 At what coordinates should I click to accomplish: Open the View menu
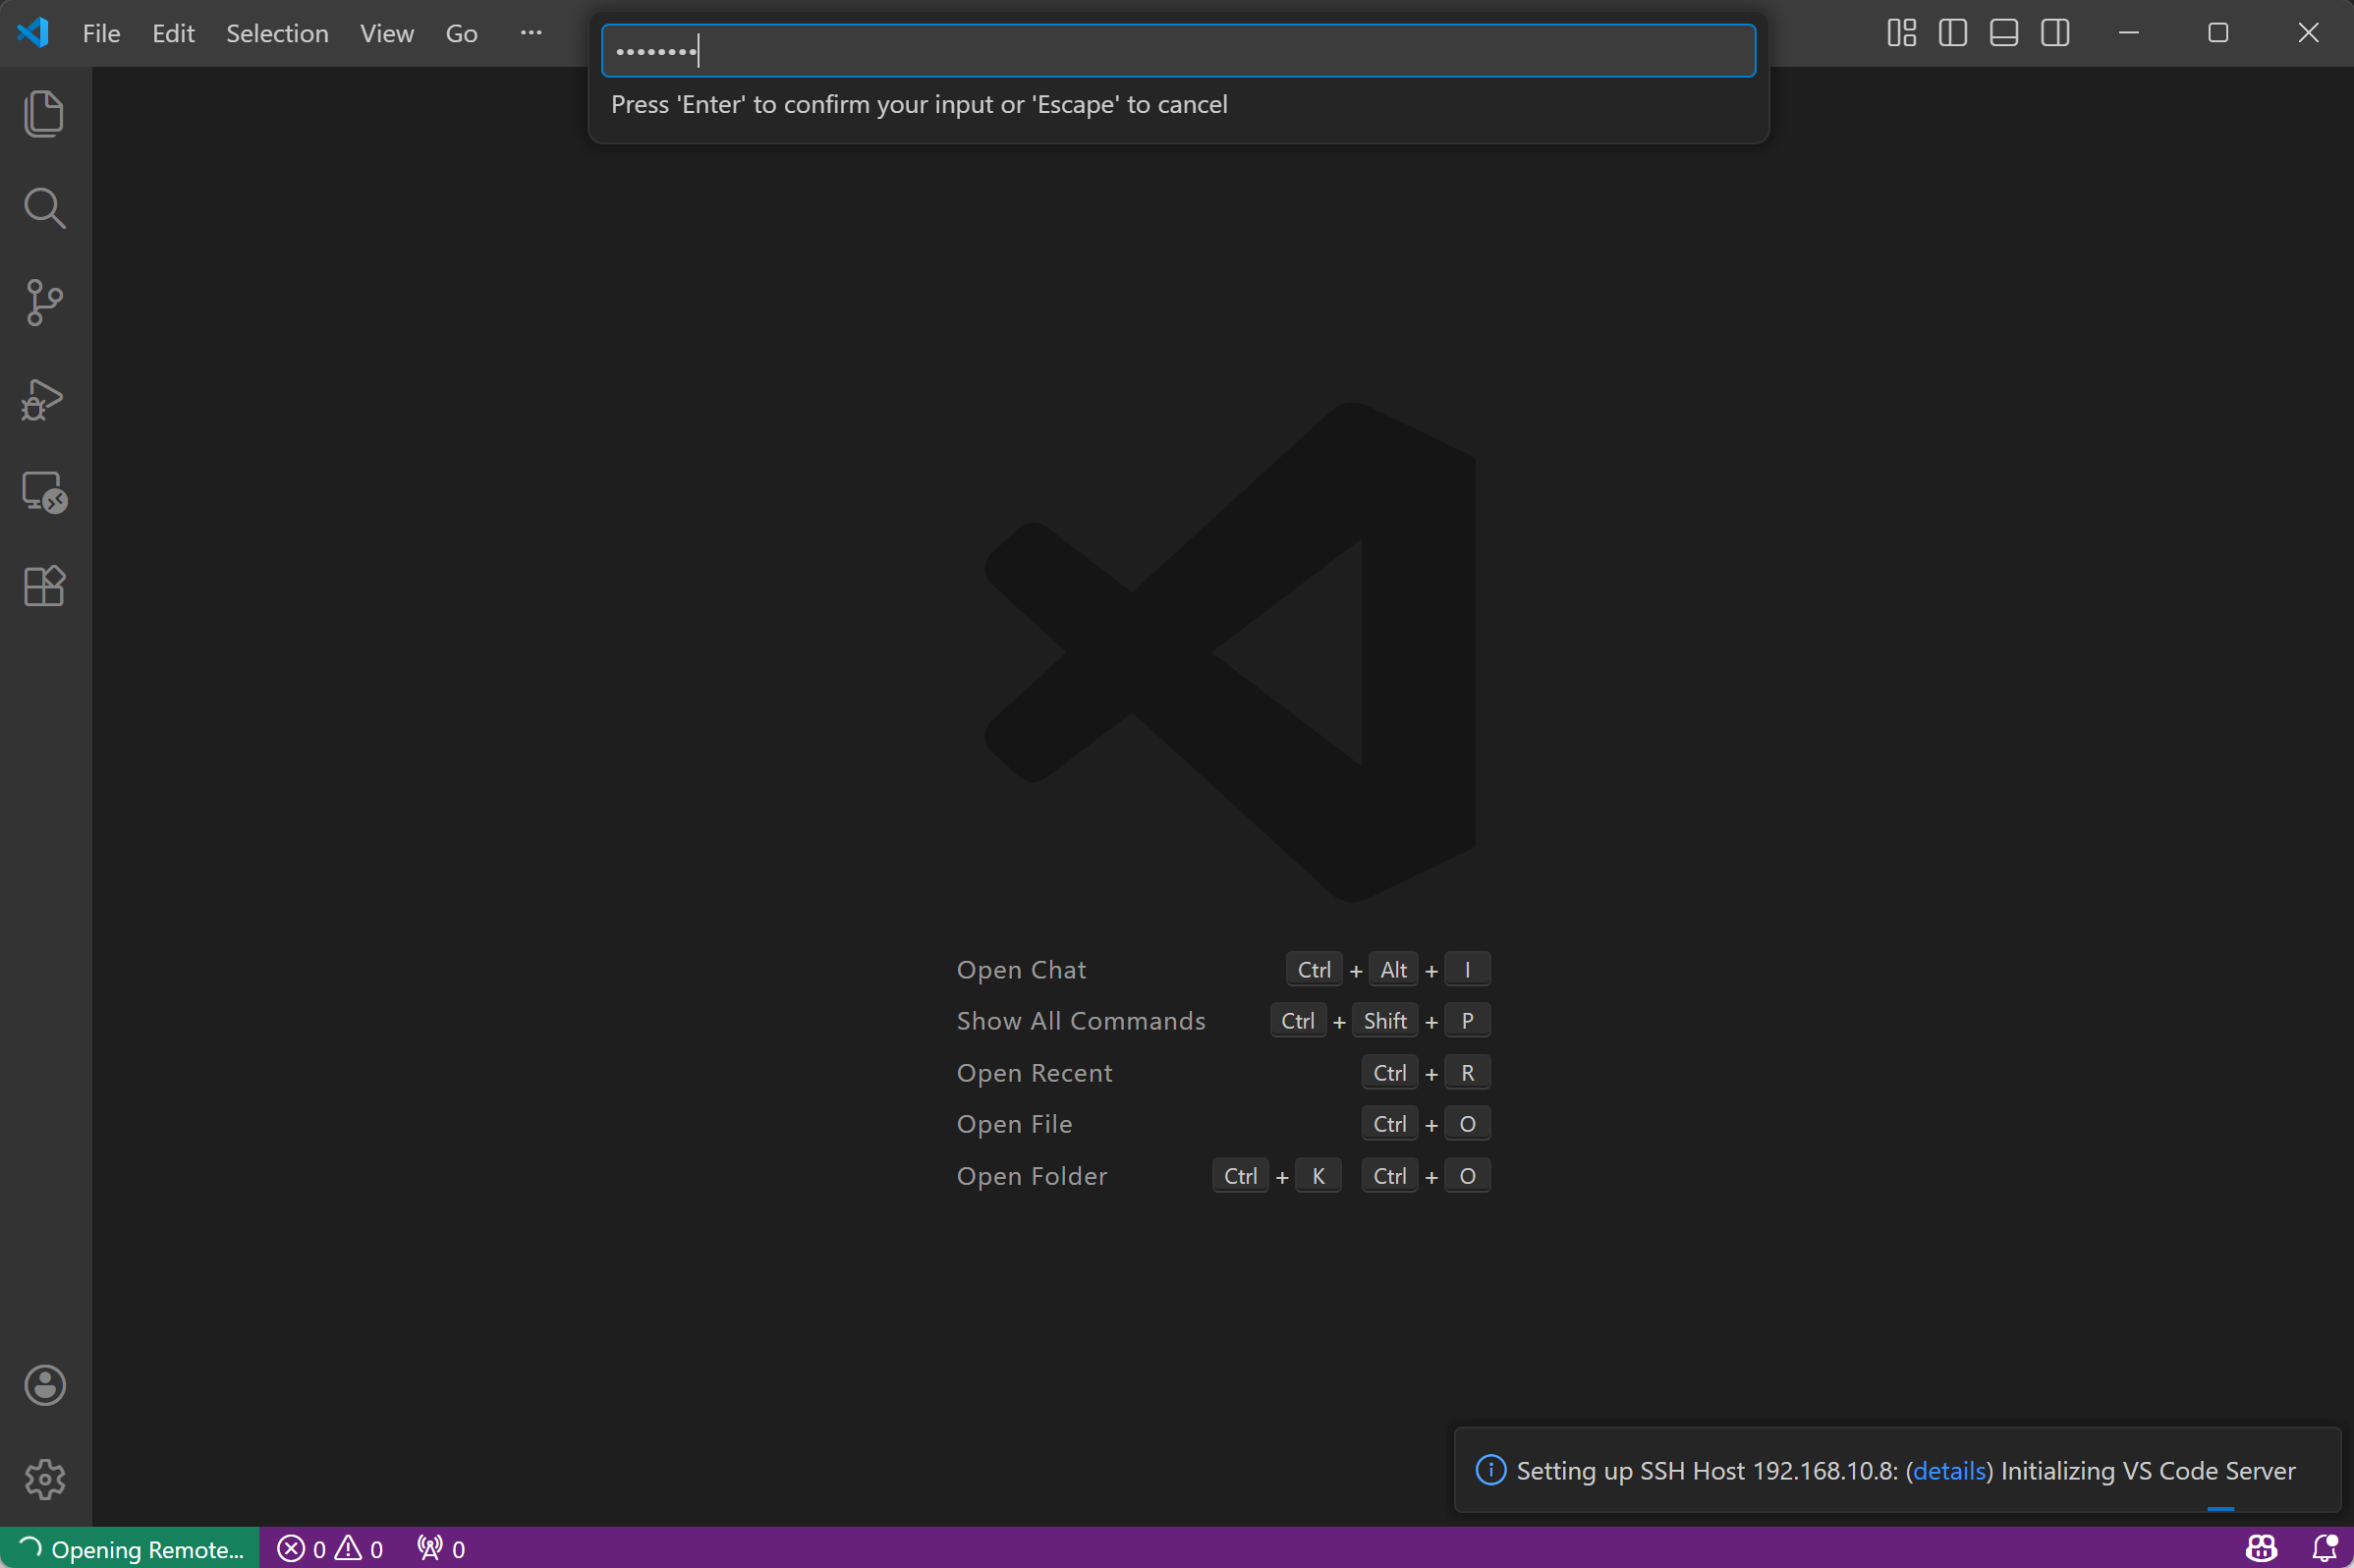coord(386,33)
